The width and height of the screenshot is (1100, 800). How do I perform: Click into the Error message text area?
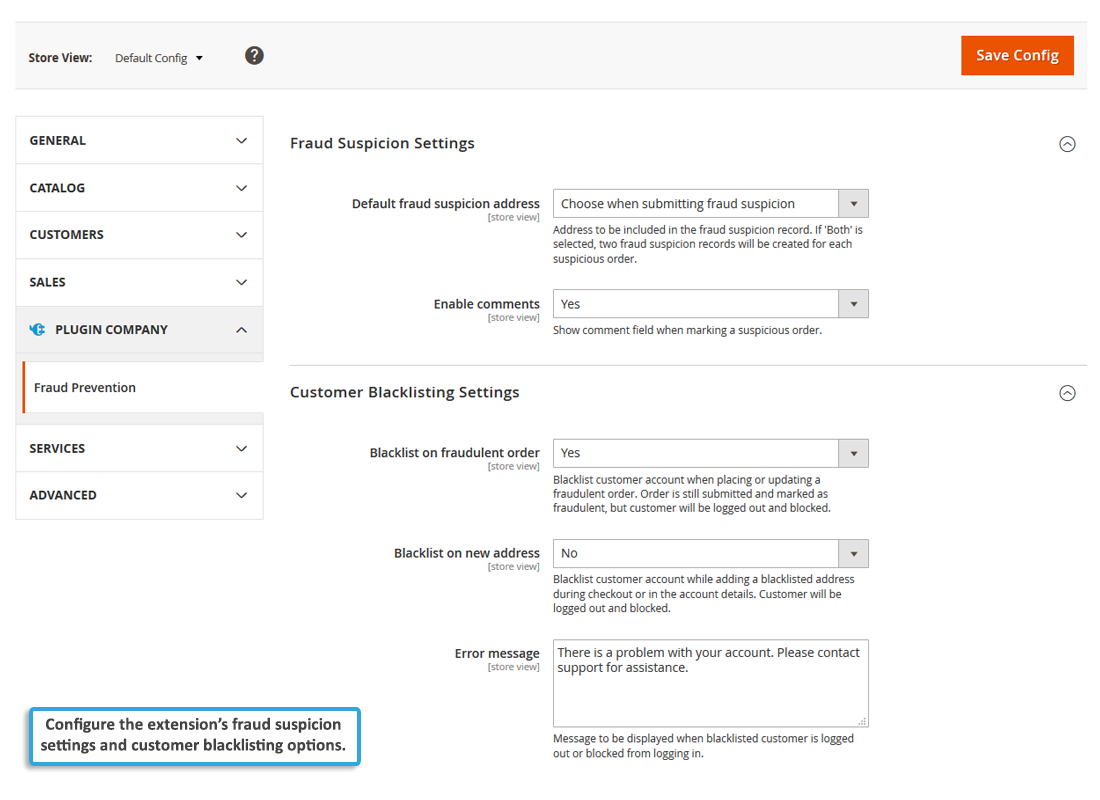710,684
